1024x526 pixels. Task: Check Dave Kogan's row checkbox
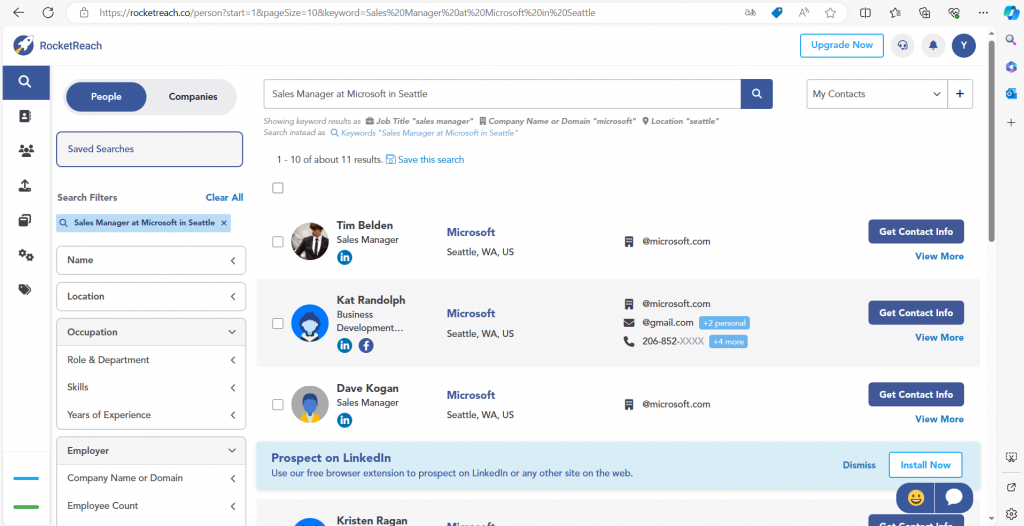(278, 405)
